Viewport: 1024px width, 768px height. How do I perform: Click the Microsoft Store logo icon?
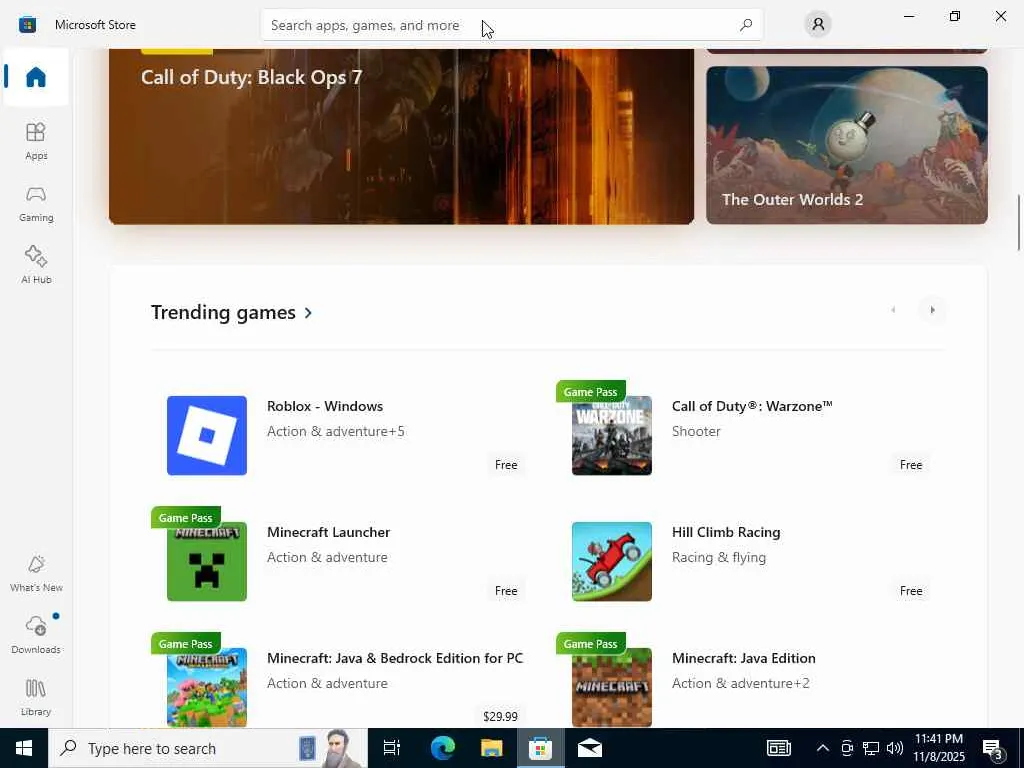(x=27, y=25)
